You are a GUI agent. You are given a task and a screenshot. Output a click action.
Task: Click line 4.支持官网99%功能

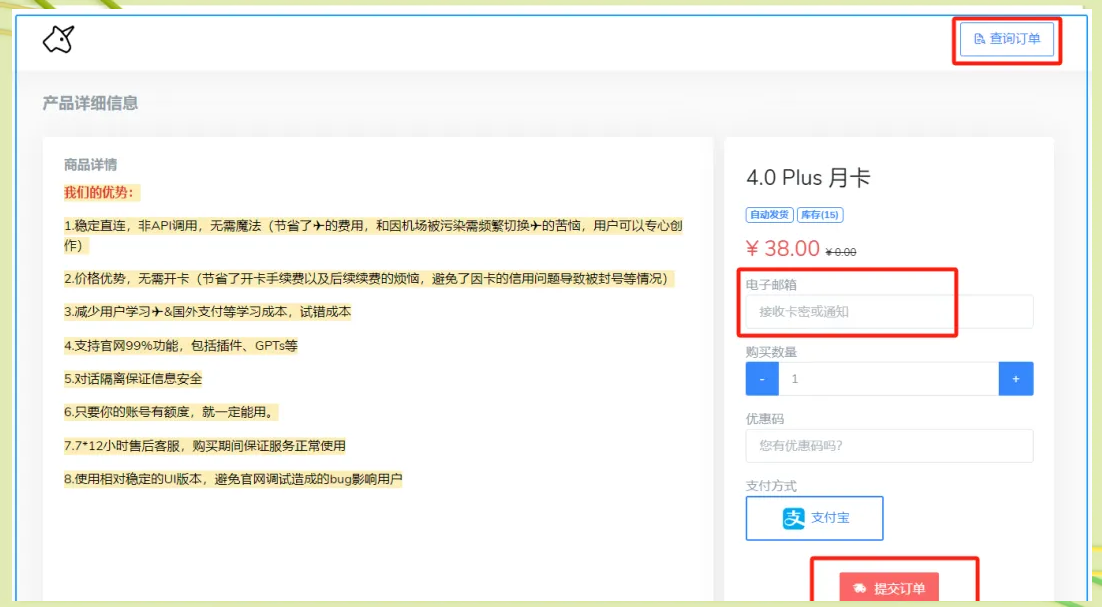181,346
